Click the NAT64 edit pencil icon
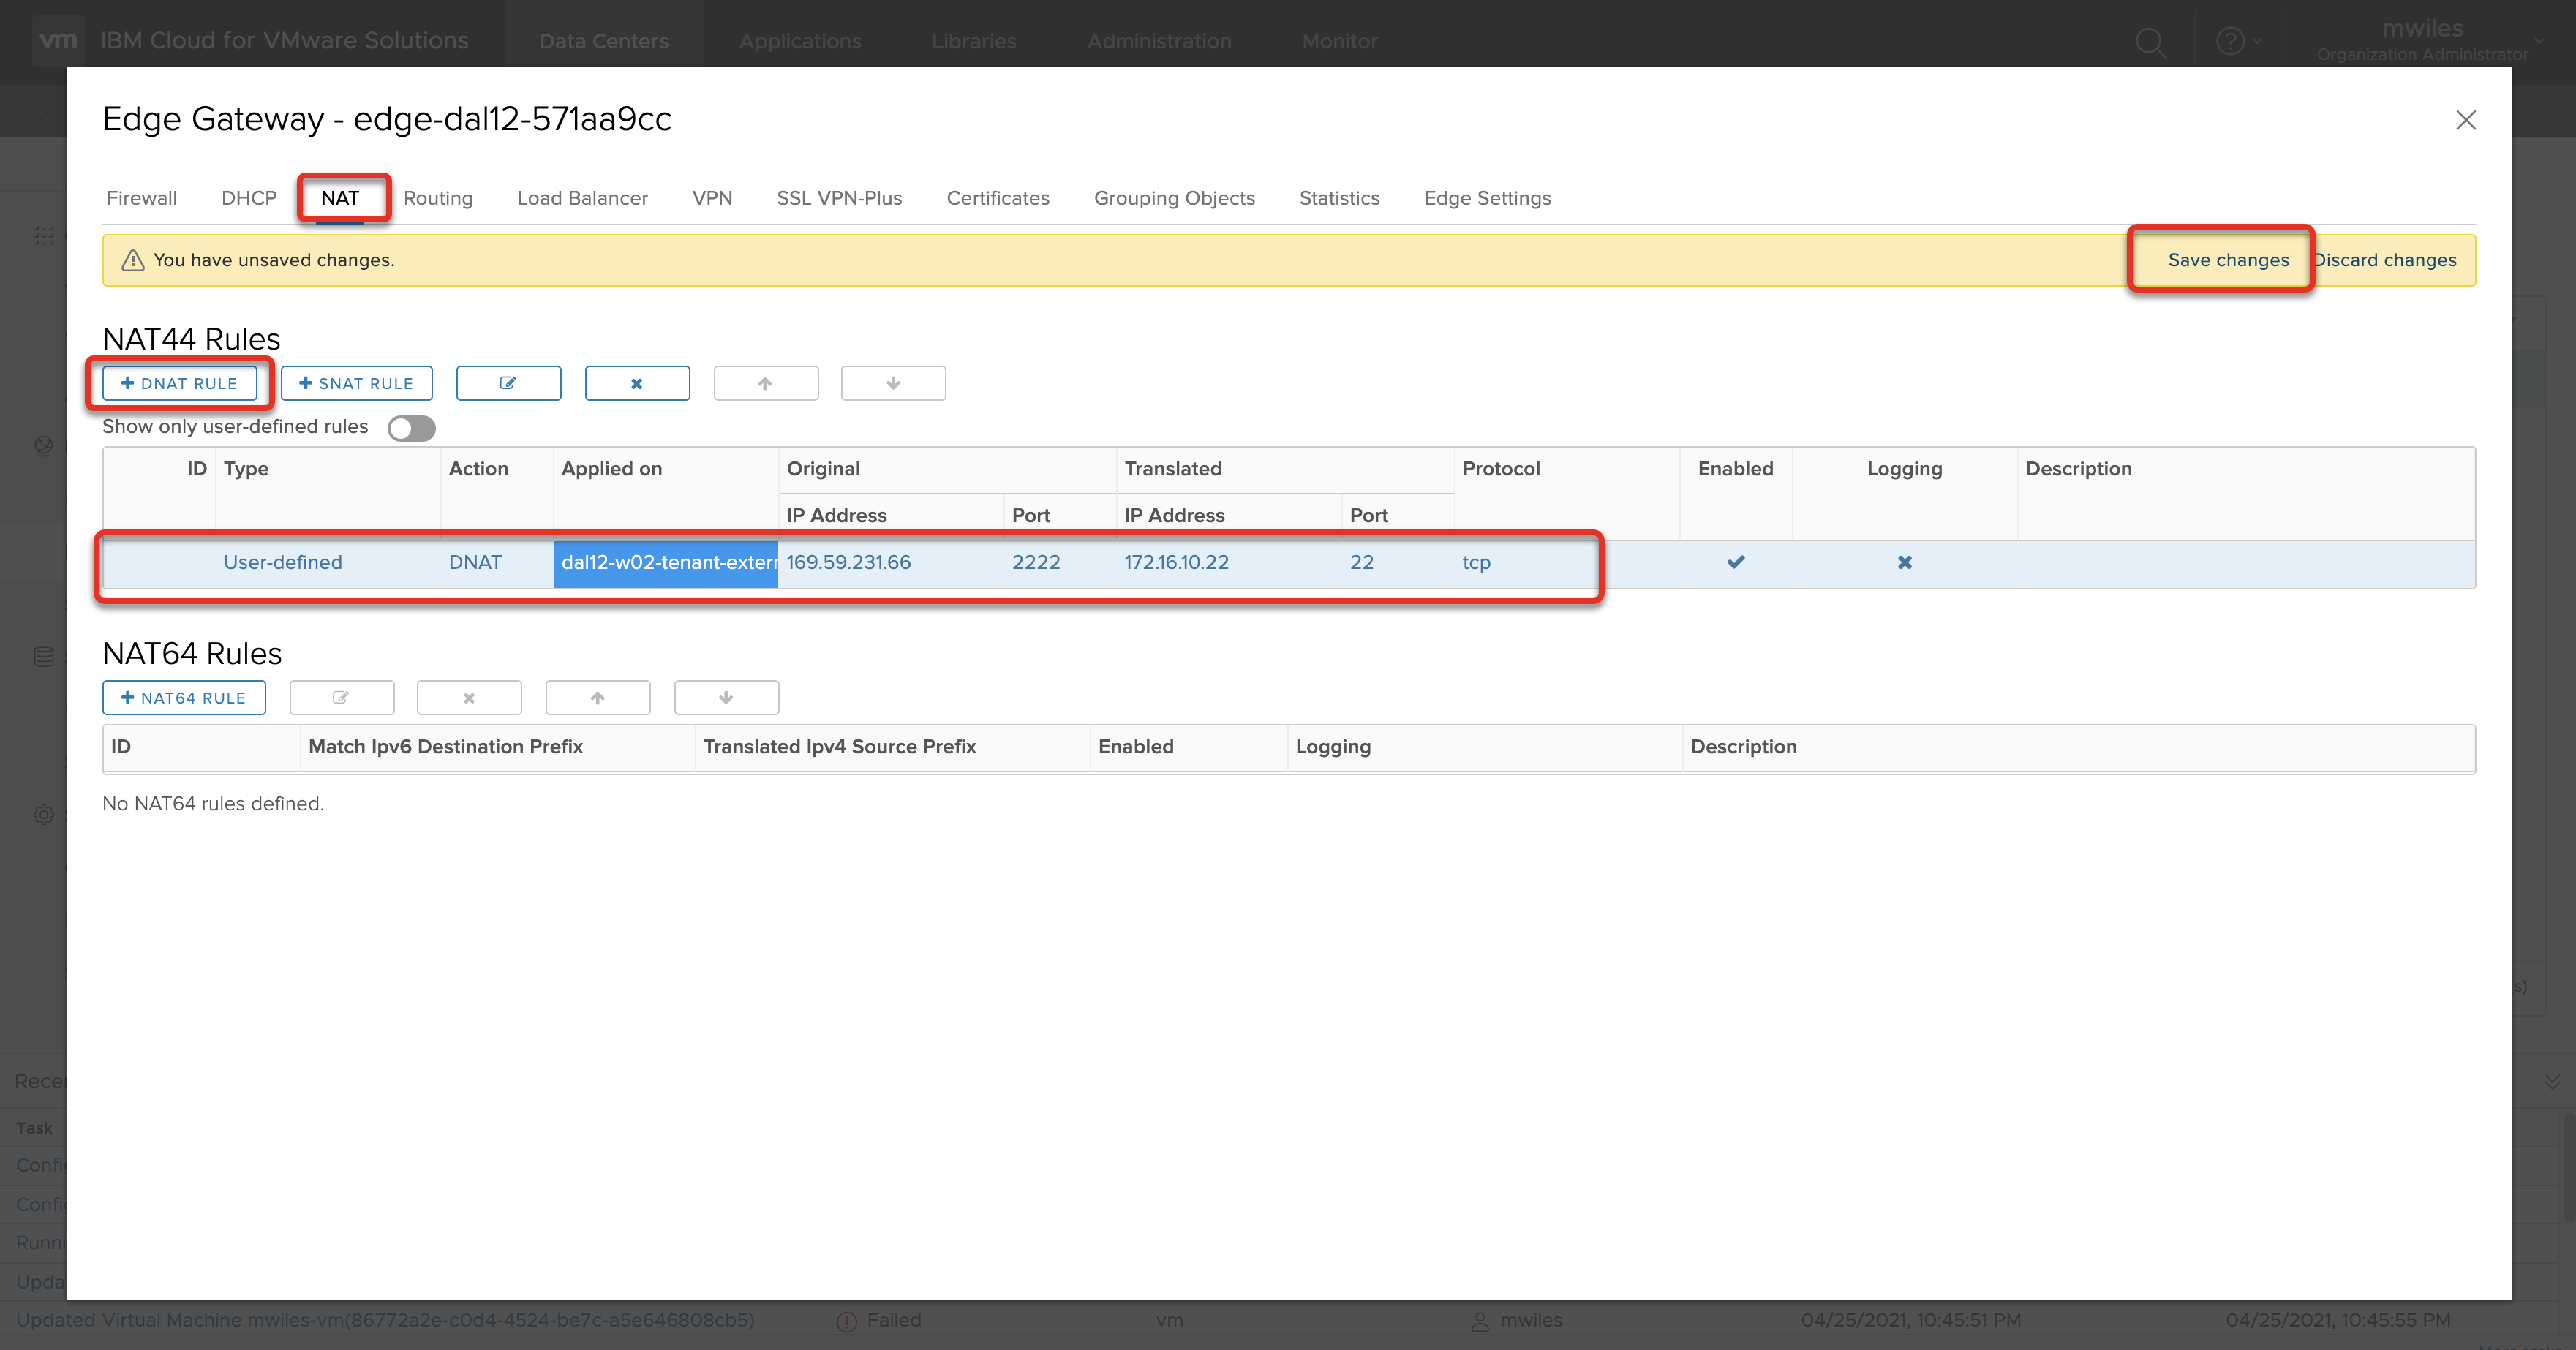 coord(341,698)
